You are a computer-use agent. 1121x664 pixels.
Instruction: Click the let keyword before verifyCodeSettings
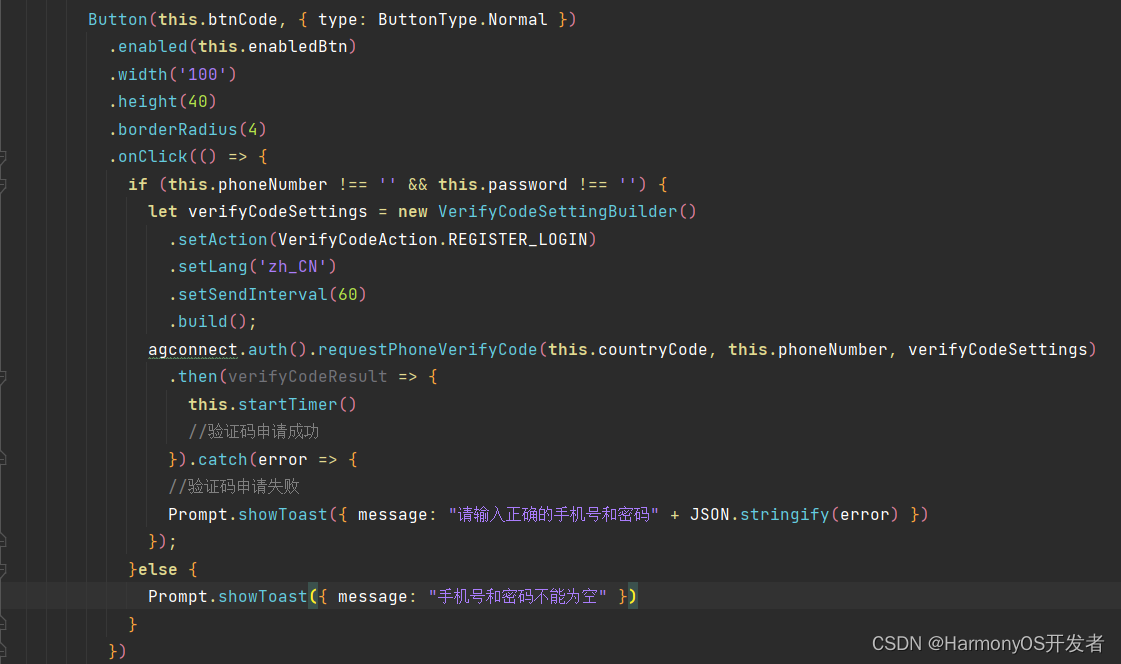pyautogui.click(x=162, y=212)
